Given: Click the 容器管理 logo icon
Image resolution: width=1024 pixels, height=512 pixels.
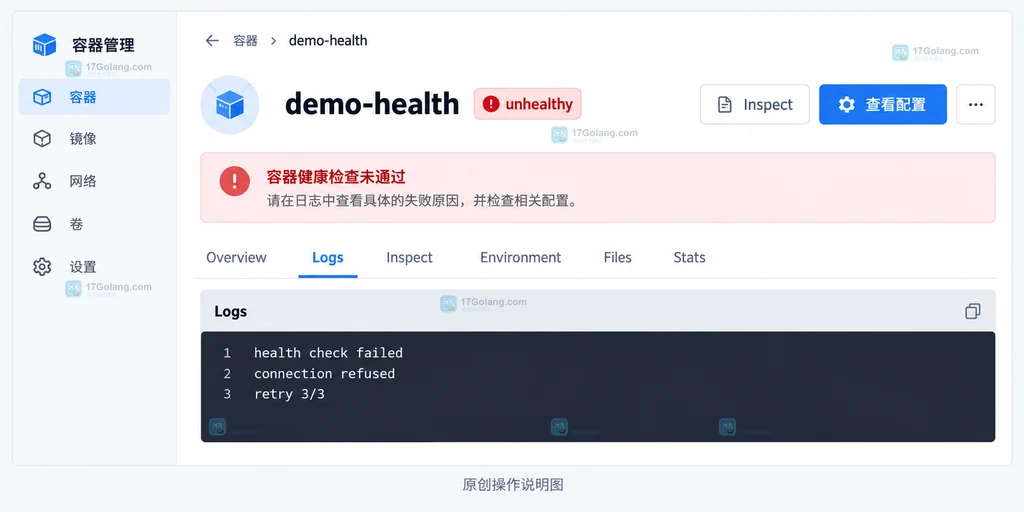Looking at the screenshot, I should 45,45.
